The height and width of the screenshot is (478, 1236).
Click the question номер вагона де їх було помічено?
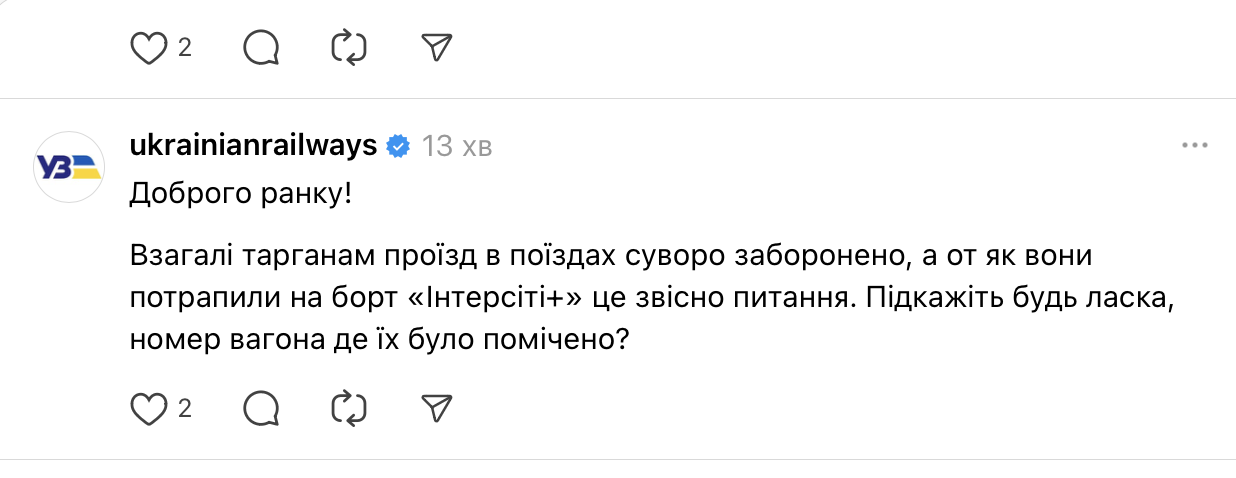[378, 339]
